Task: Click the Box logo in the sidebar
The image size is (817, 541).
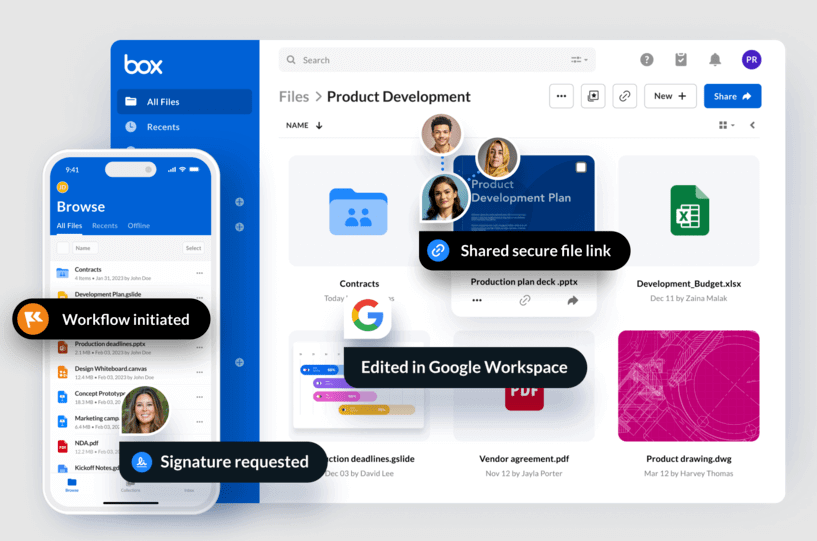Action: pos(143,65)
